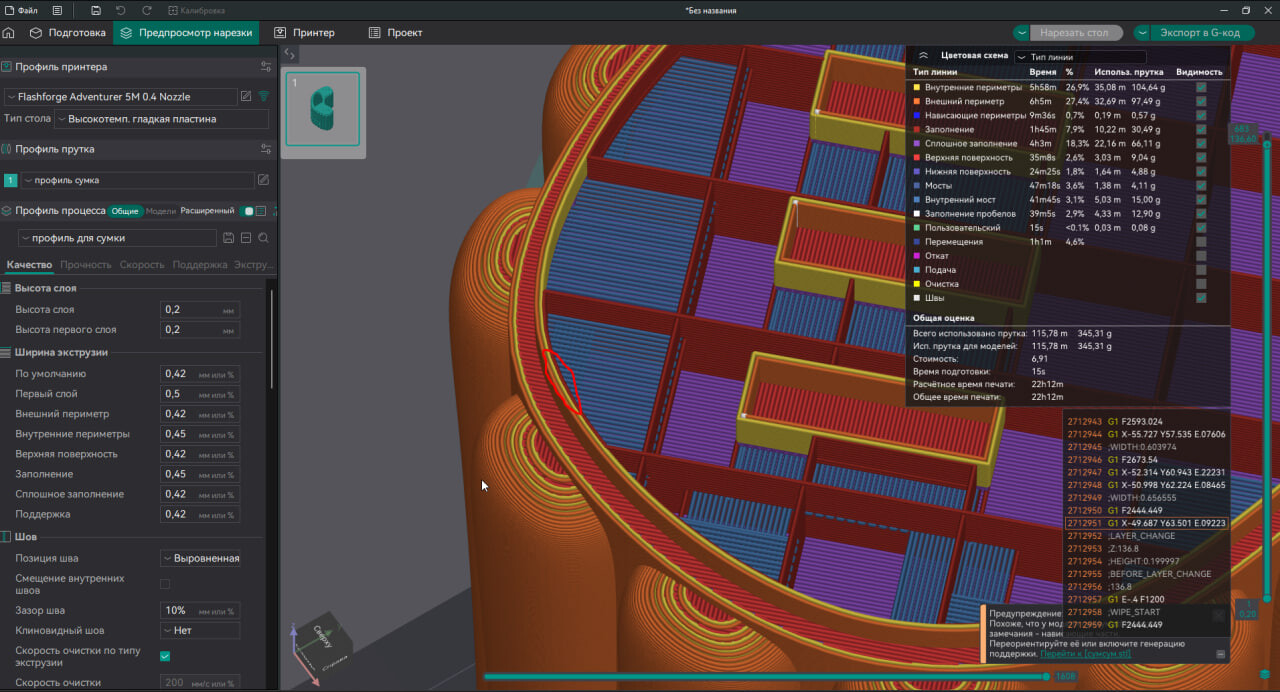
Task: Open the 'Тип стола' plate type dropdown
Action: 162,119
